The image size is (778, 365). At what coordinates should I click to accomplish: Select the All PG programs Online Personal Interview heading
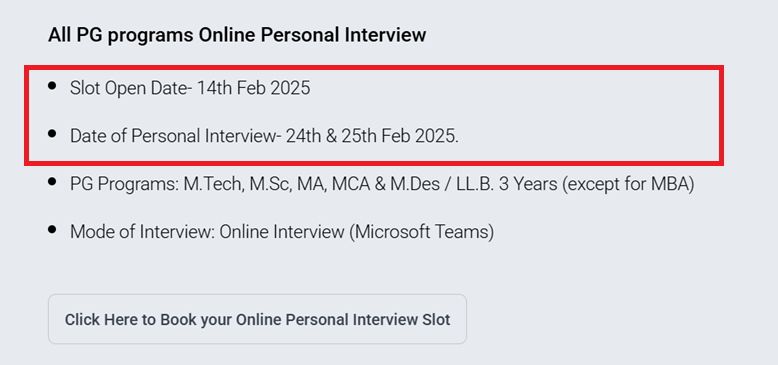tap(237, 35)
